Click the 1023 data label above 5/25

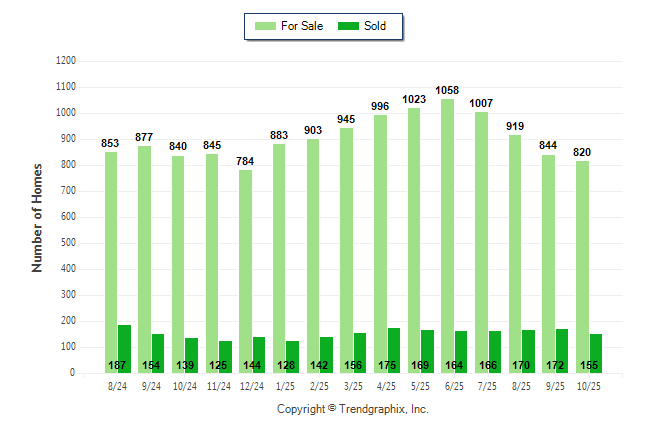[414, 99]
